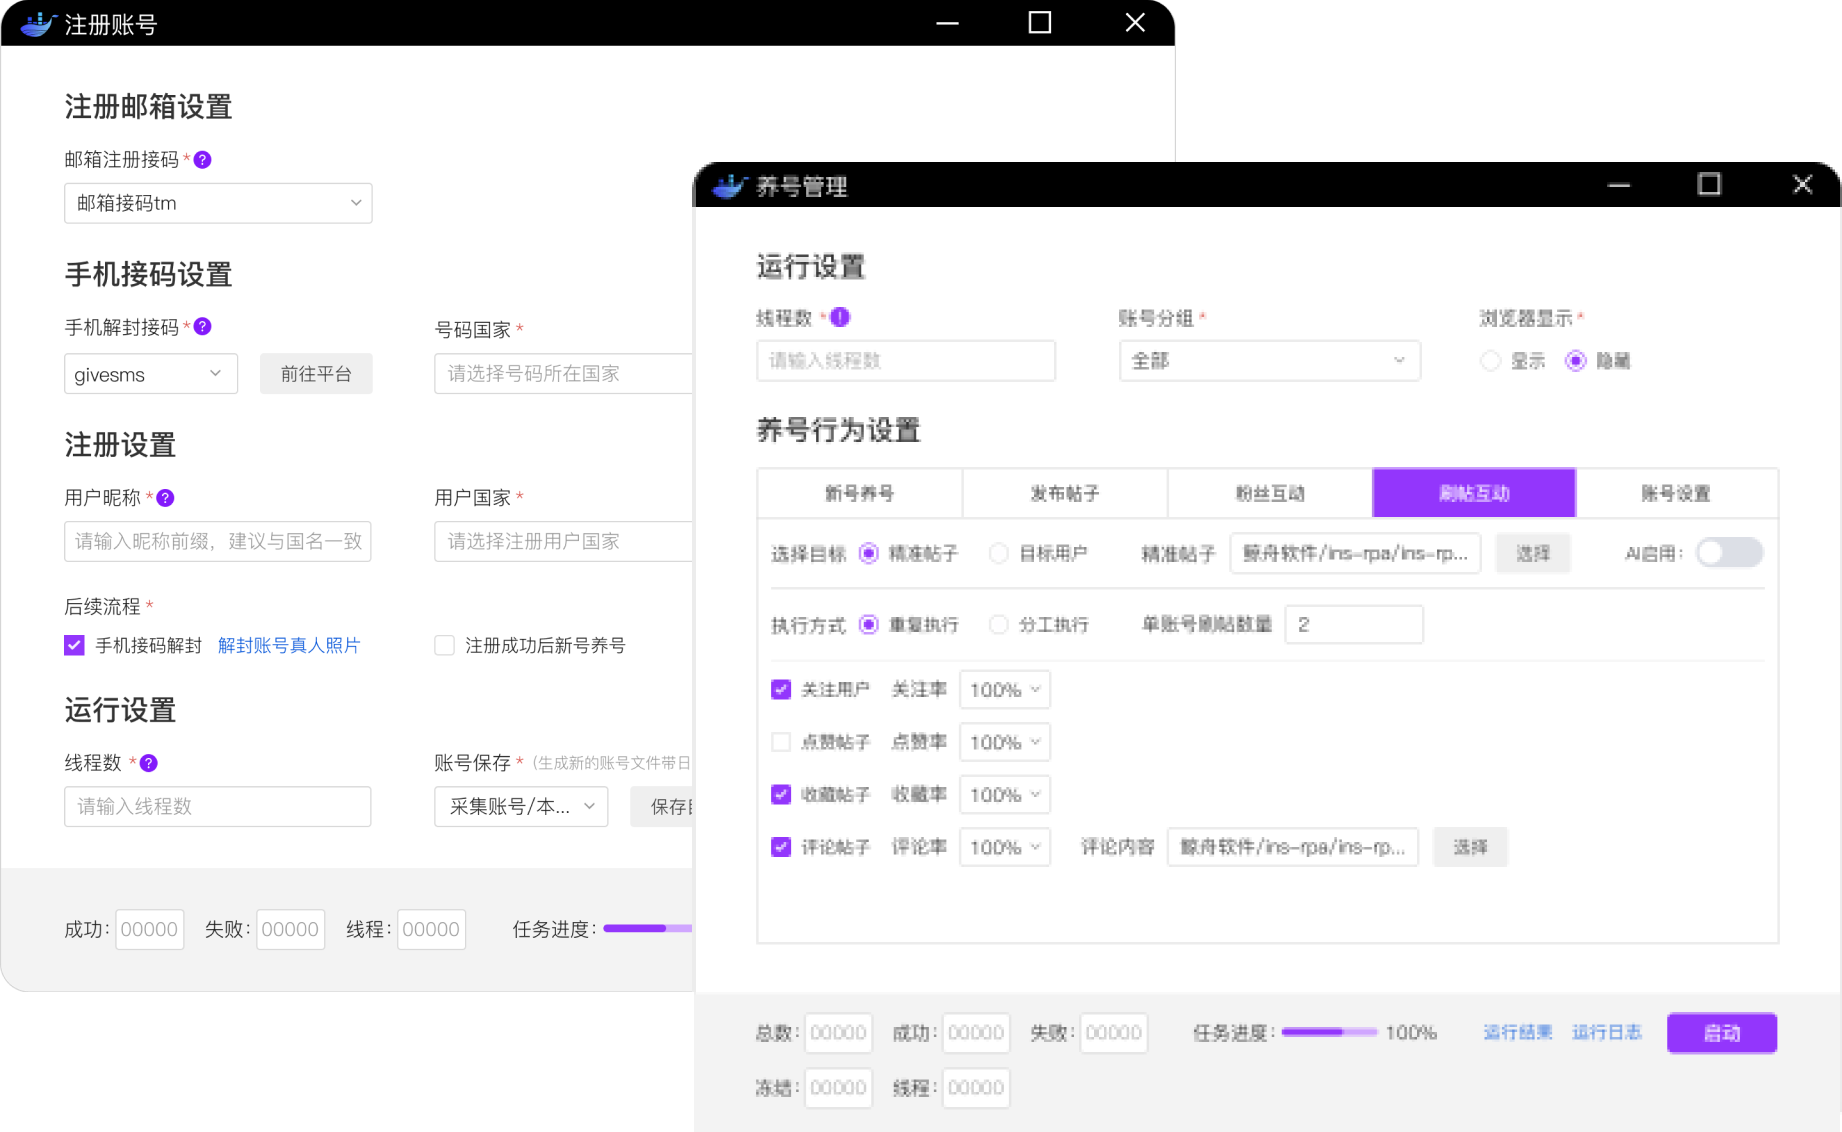This screenshot has width=1842, height=1132.
Task: Click the 注册账号 window app logo
Action: [x=38, y=24]
